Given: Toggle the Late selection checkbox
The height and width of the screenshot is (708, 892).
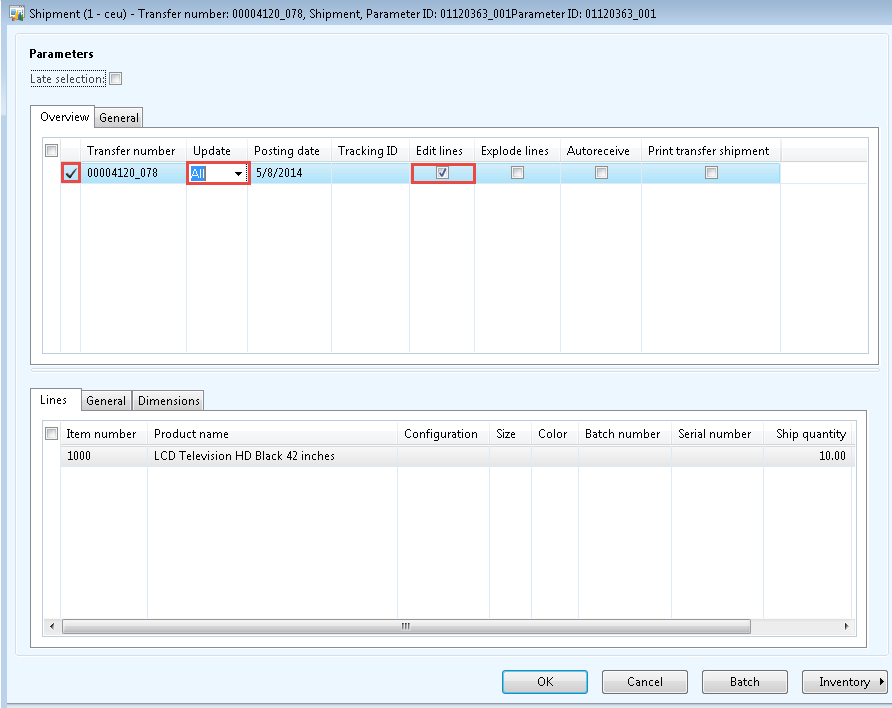Looking at the screenshot, I should 115,78.
